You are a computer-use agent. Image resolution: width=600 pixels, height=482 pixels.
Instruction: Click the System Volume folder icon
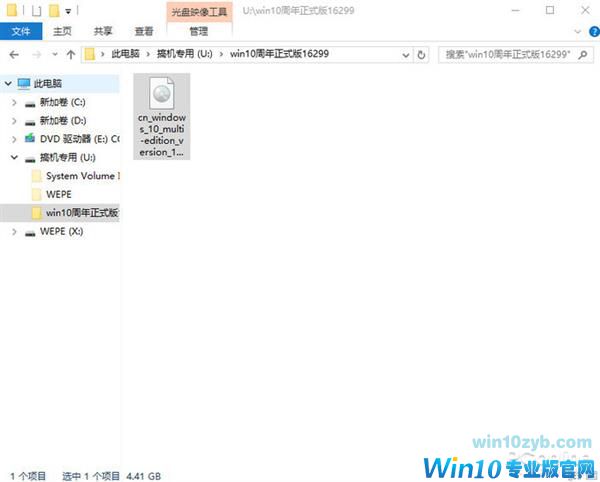point(37,176)
